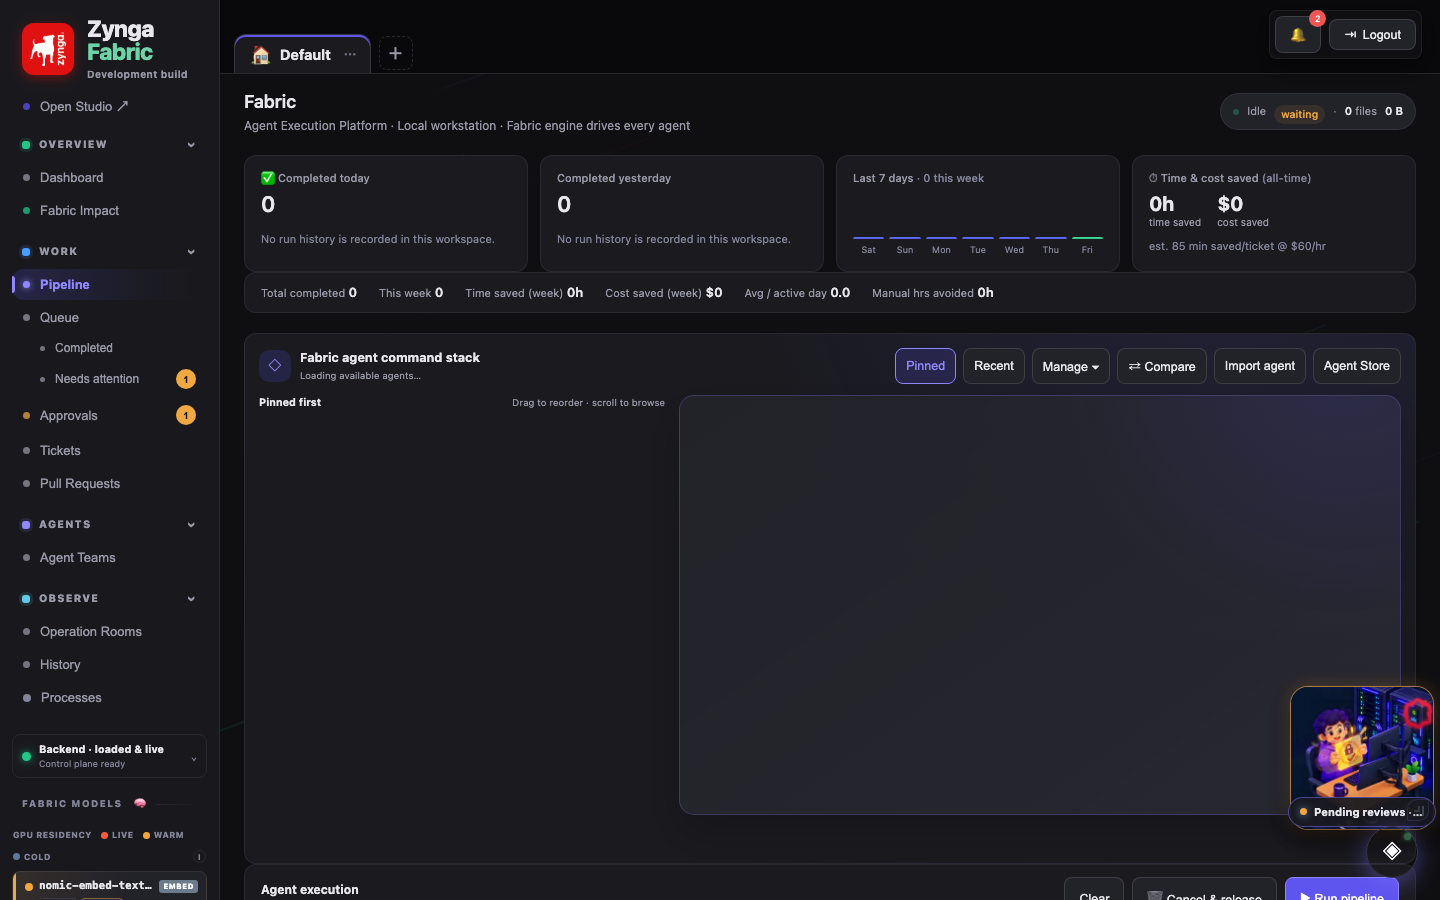
Task: Click the Needs attention count badge
Action: [186, 379]
